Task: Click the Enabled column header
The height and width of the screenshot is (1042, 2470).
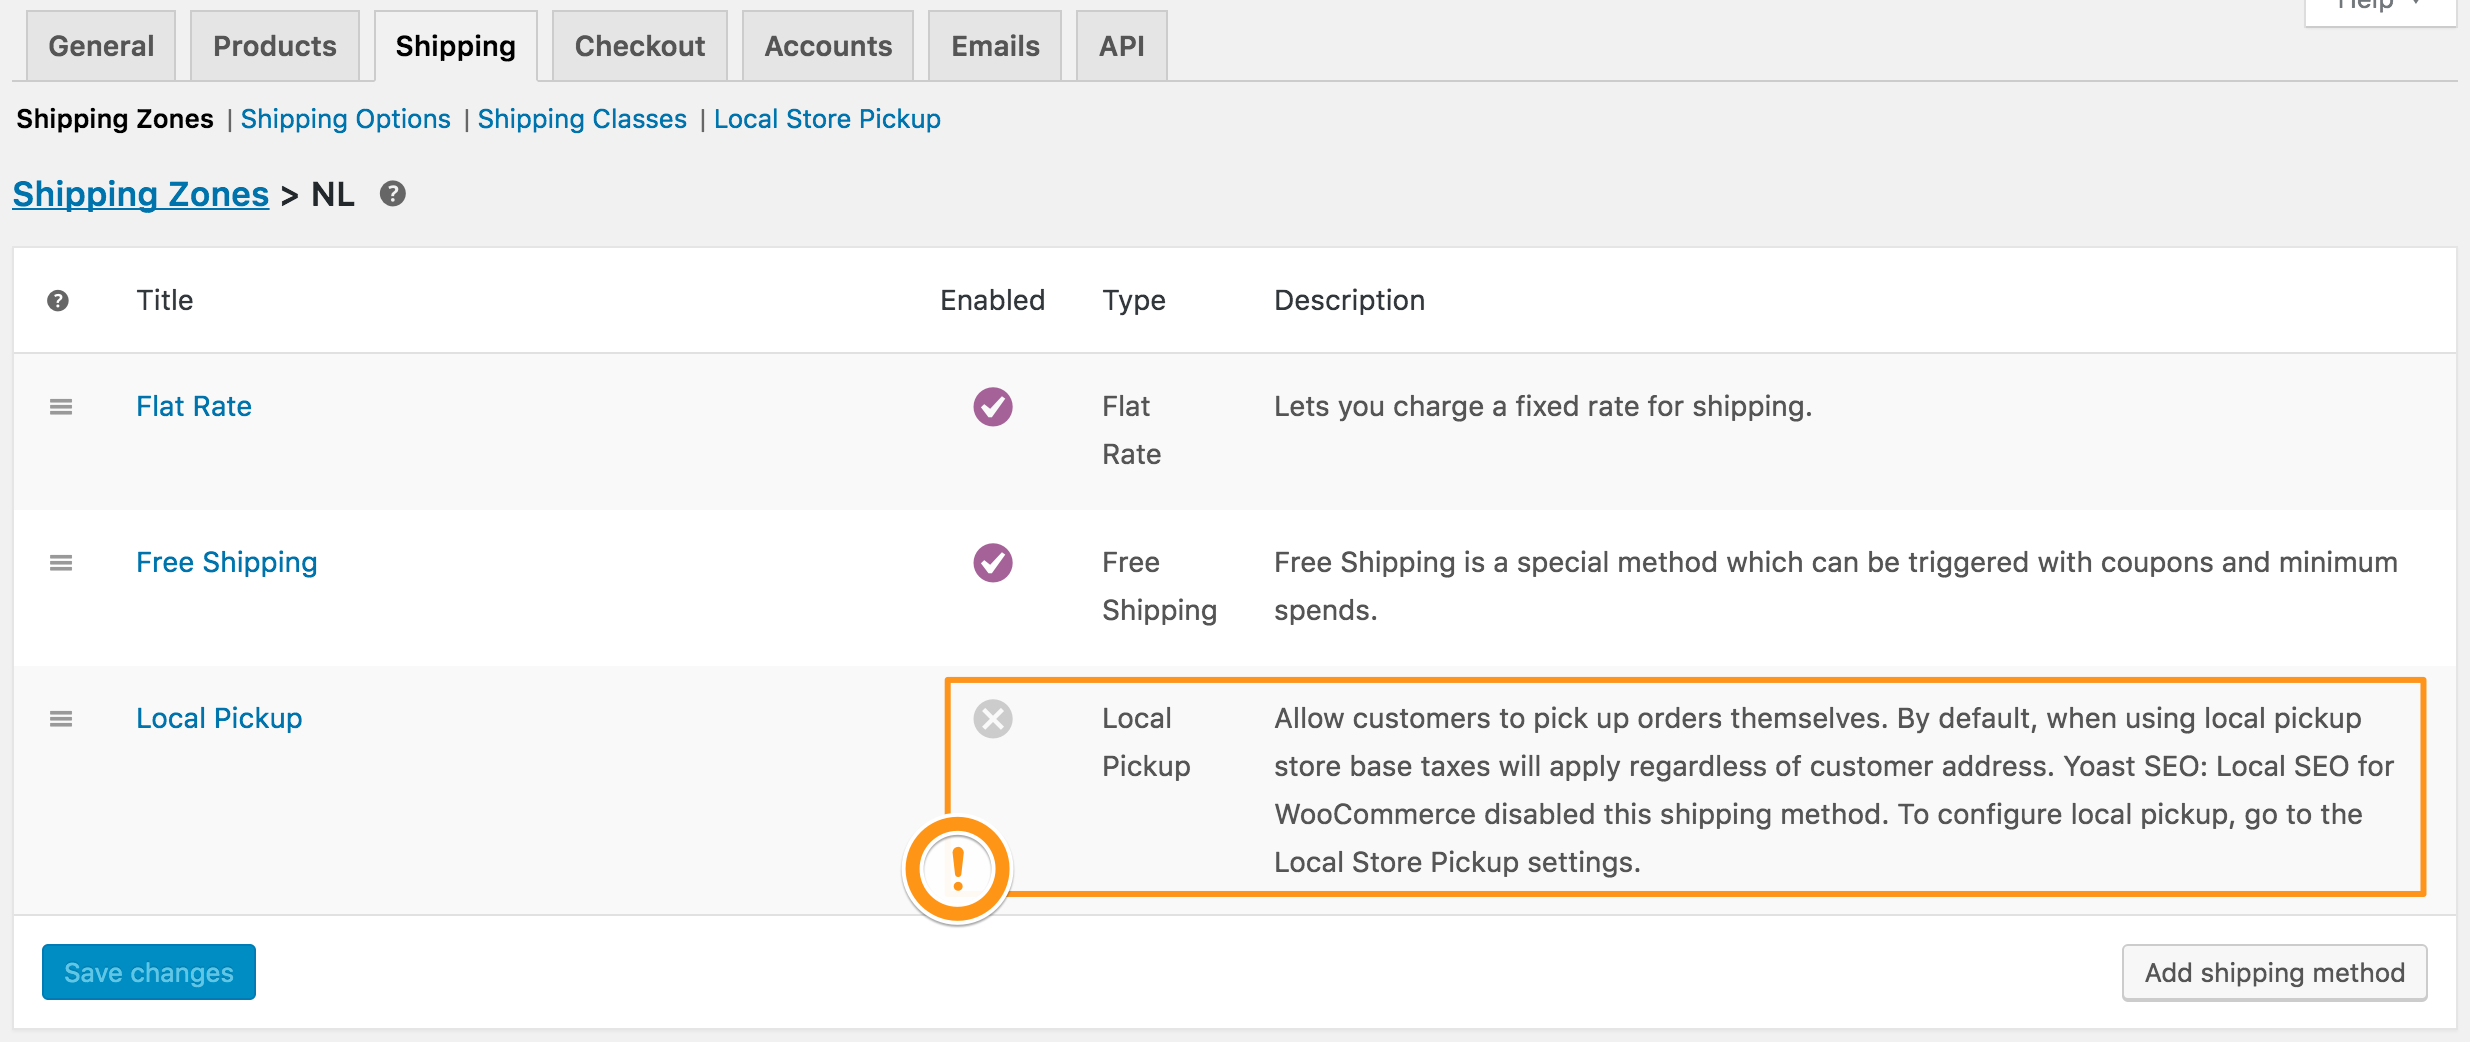Action: (993, 301)
